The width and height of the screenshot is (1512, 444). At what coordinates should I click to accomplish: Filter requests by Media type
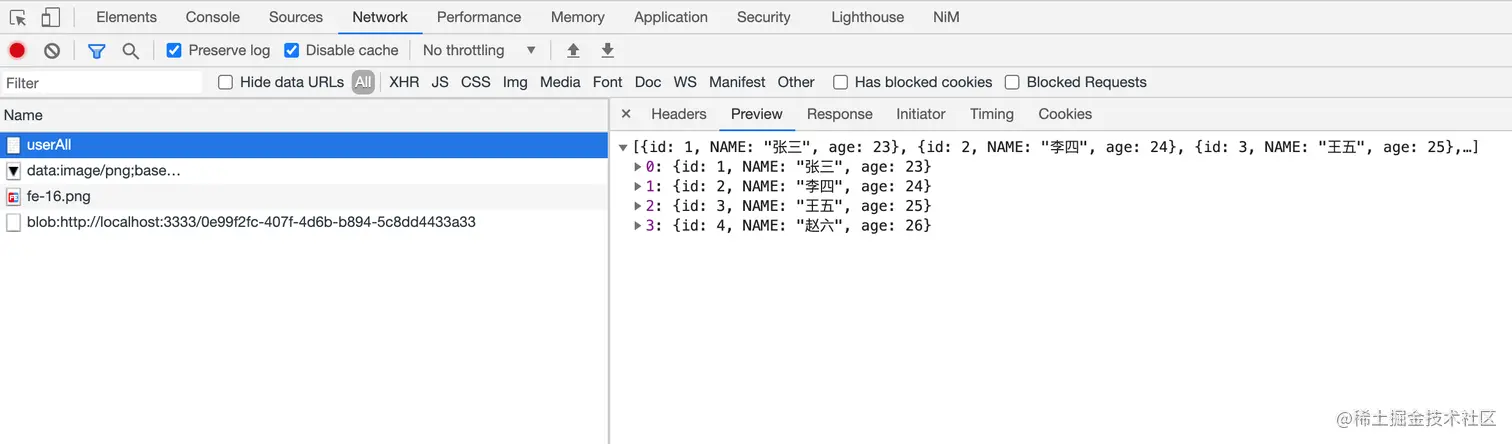pos(560,82)
